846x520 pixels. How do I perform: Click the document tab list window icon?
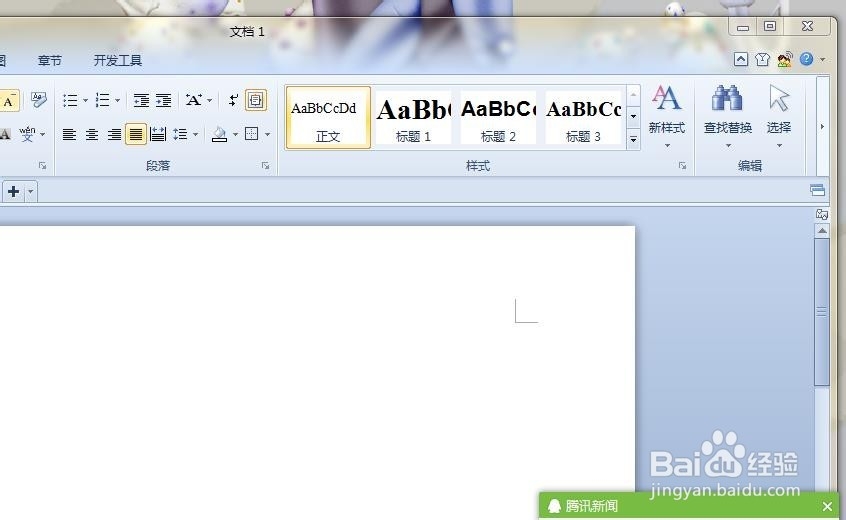[x=817, y=189]
